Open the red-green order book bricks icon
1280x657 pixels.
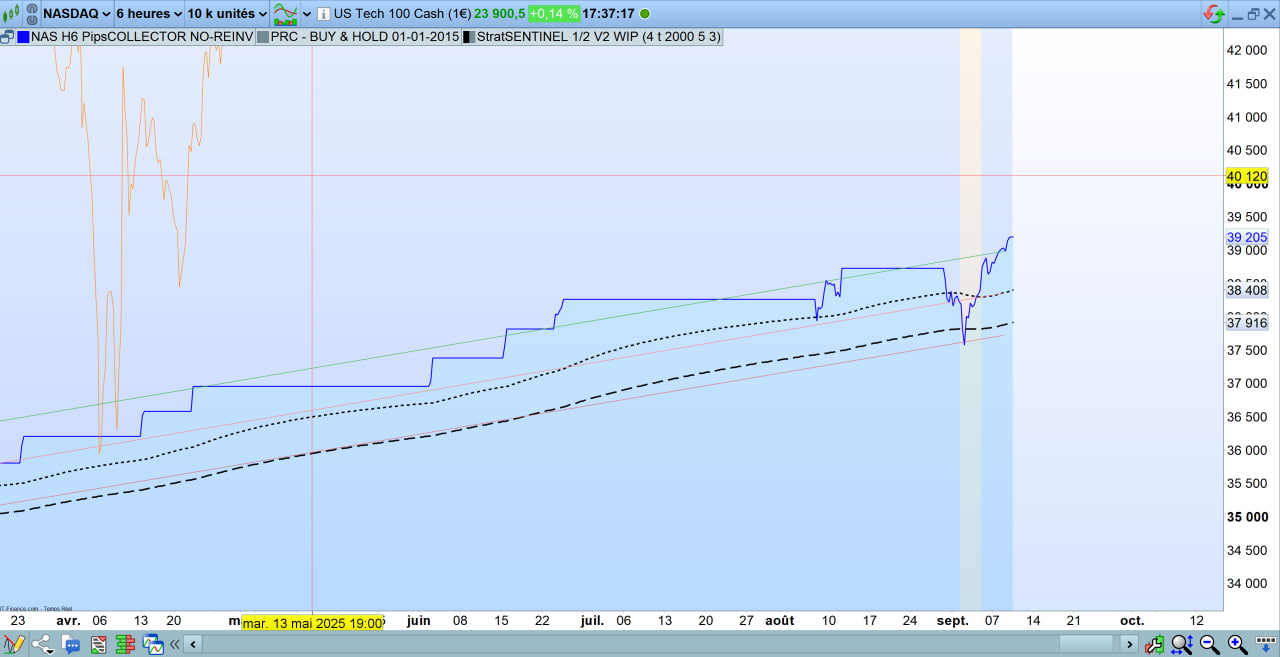point(125,644)
